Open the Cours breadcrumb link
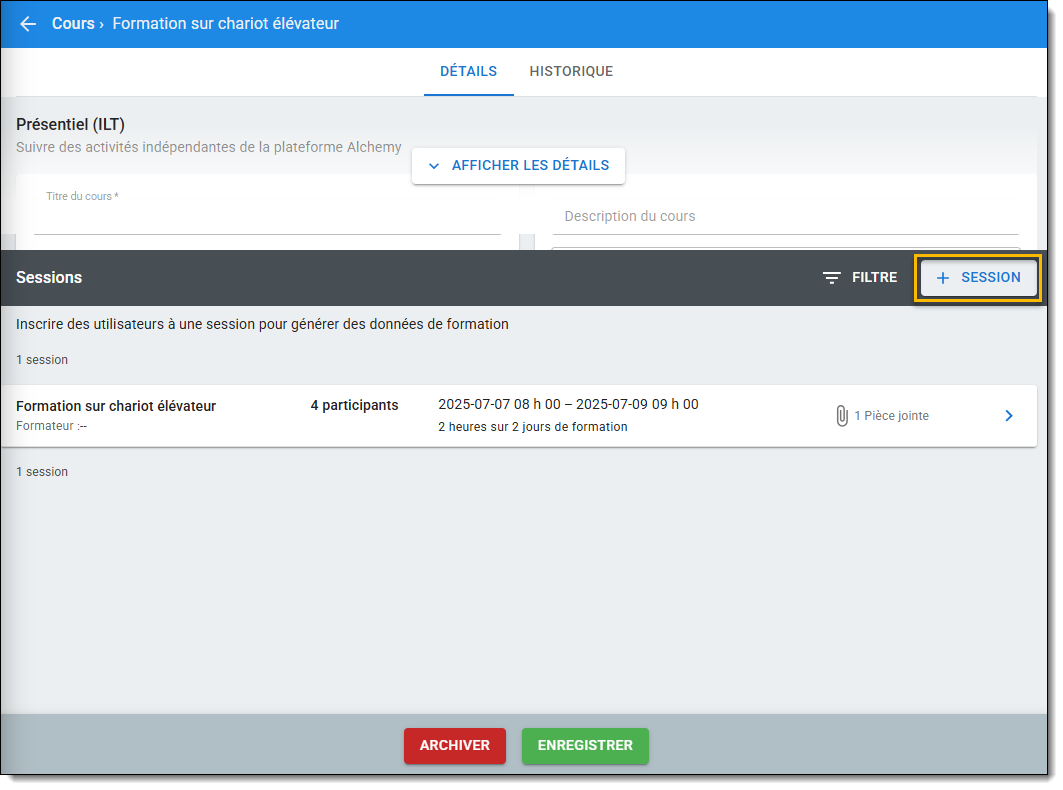Viewport: 1063px width, 790px height. (73, 24)
